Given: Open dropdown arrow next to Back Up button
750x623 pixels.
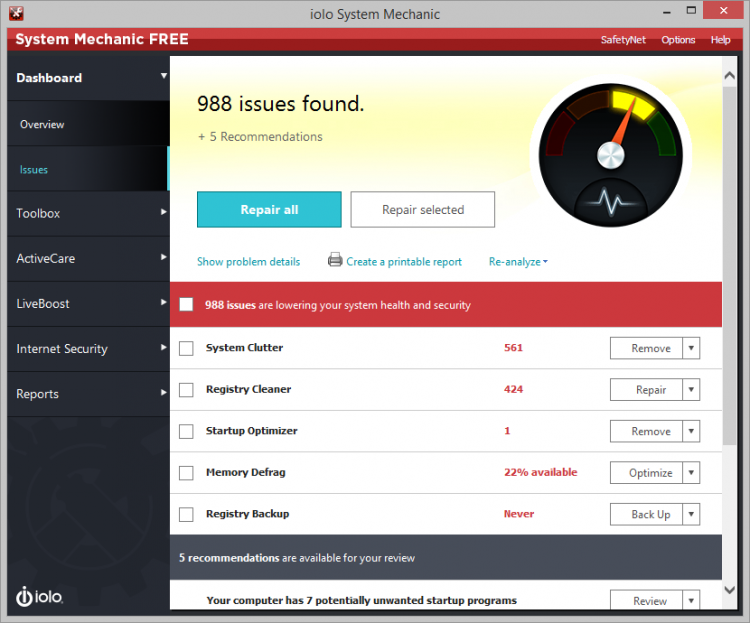Looking at the screenshot, I should pos(691,514).
